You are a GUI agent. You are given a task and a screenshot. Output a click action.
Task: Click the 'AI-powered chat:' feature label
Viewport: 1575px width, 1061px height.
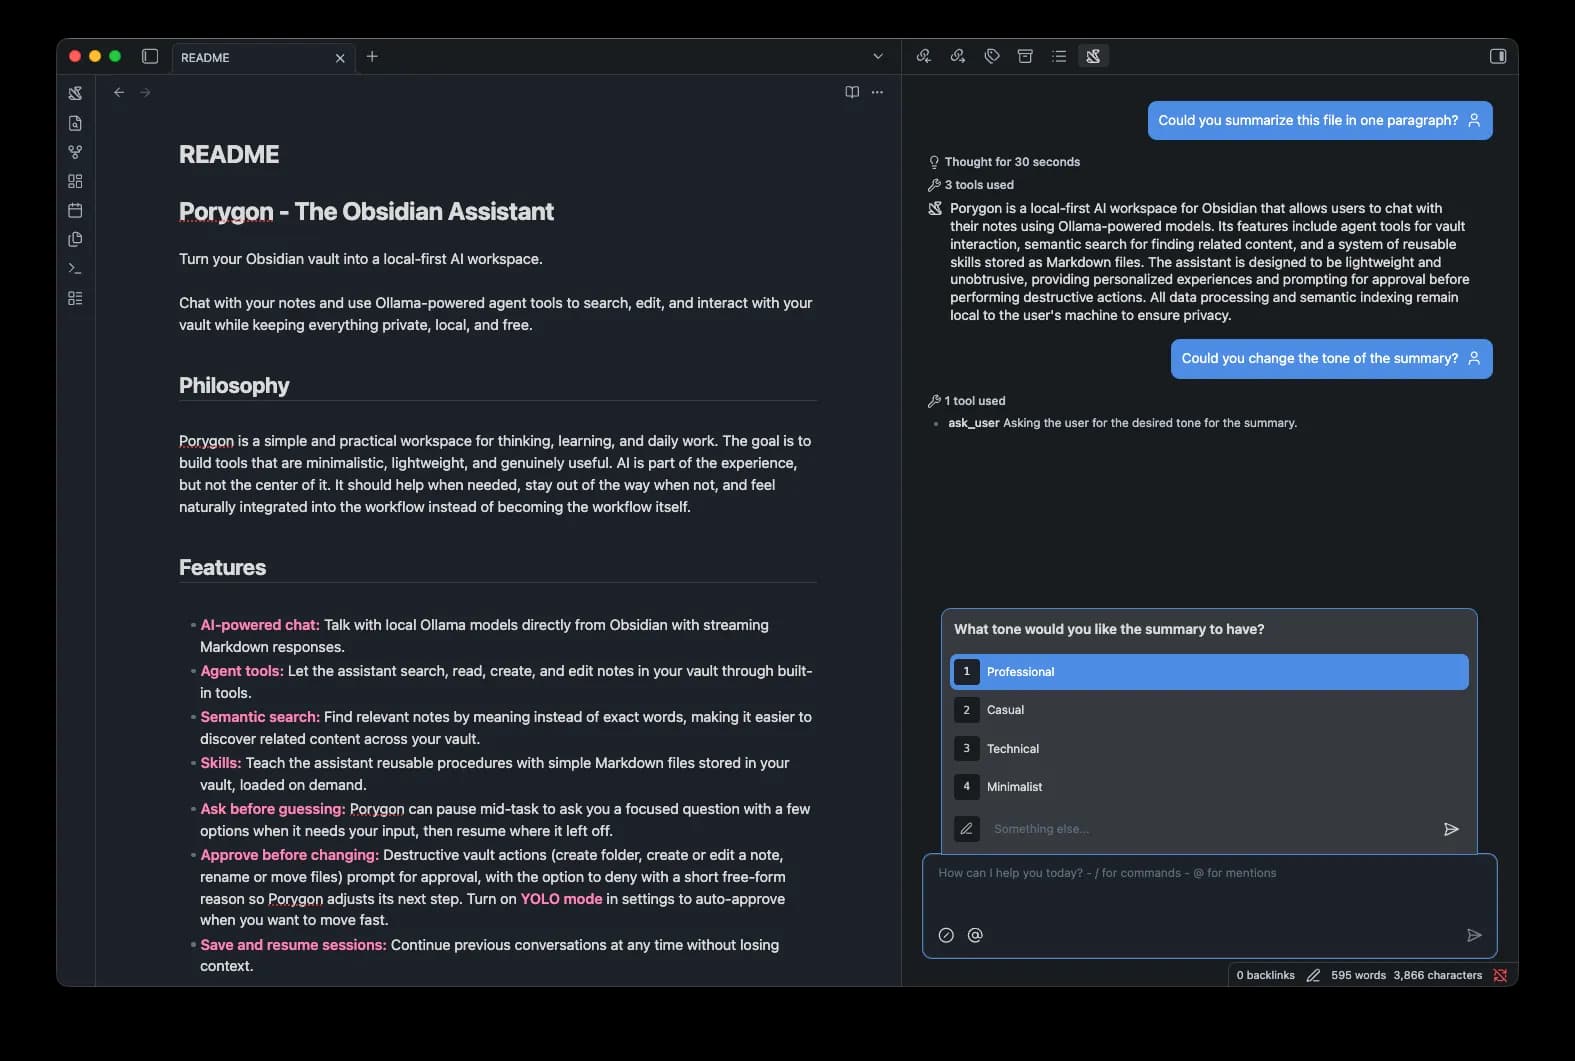click(260, 625)
